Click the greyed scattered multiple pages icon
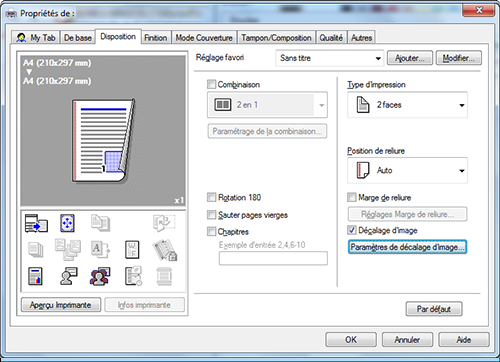This screenshot has height=362, width=500. point(68,249)
